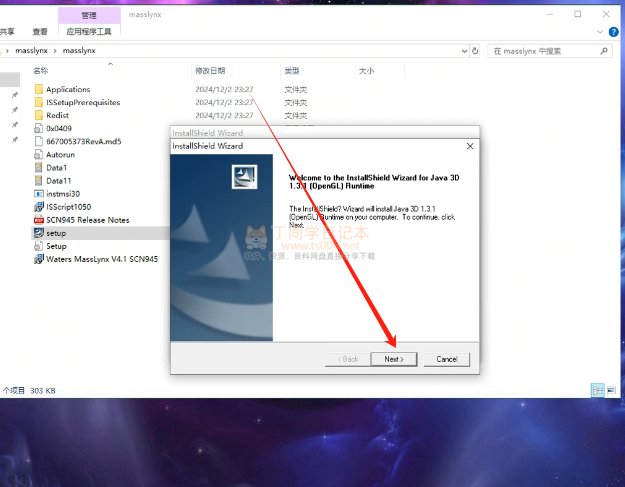
Task: Sort files by 名称 column
Action: [x=41, y=71]
